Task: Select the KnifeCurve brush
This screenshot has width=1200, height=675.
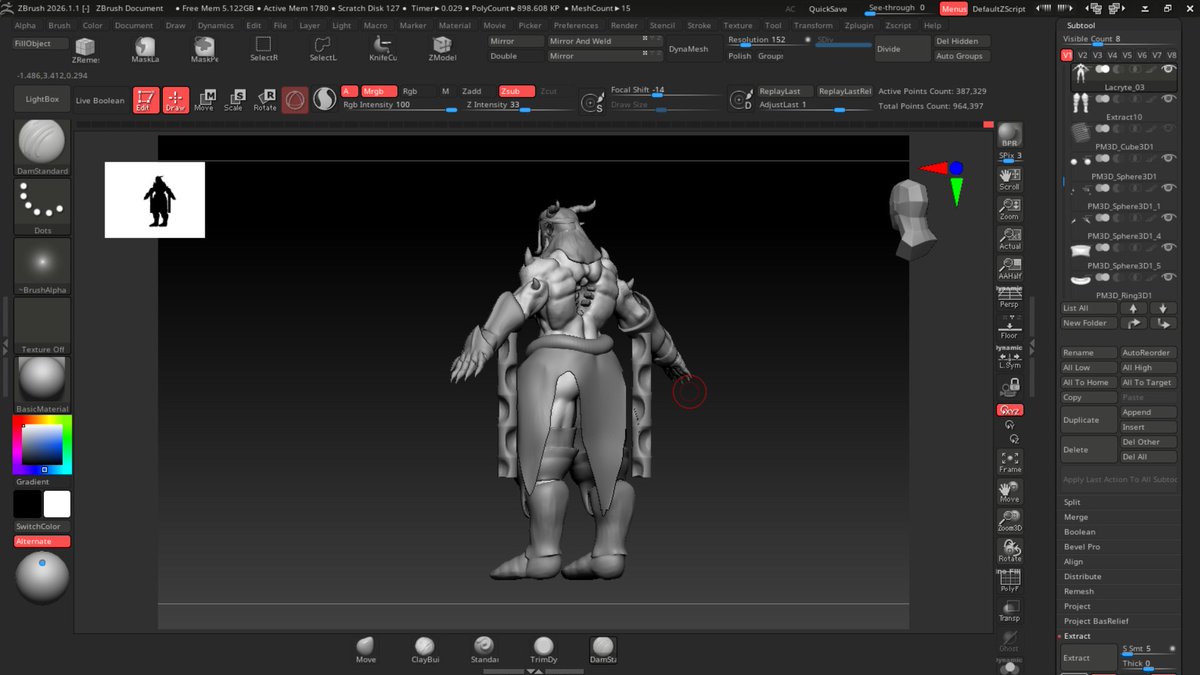Action: point(382,50)
